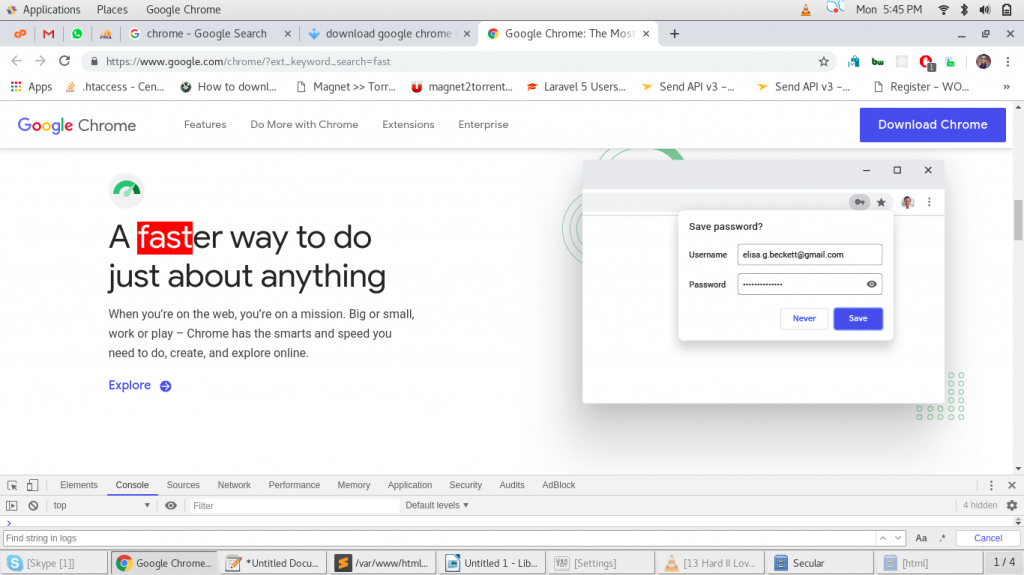Open the Gmail pinned tab
This screenshot has height=575, width=1024.
tap(48, 33)
